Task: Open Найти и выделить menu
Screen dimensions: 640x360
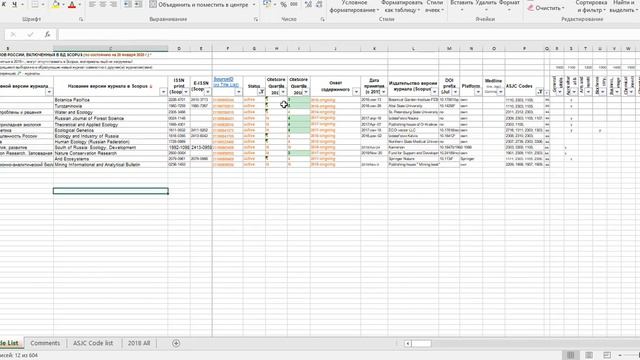Action: [x=624, y=6]
